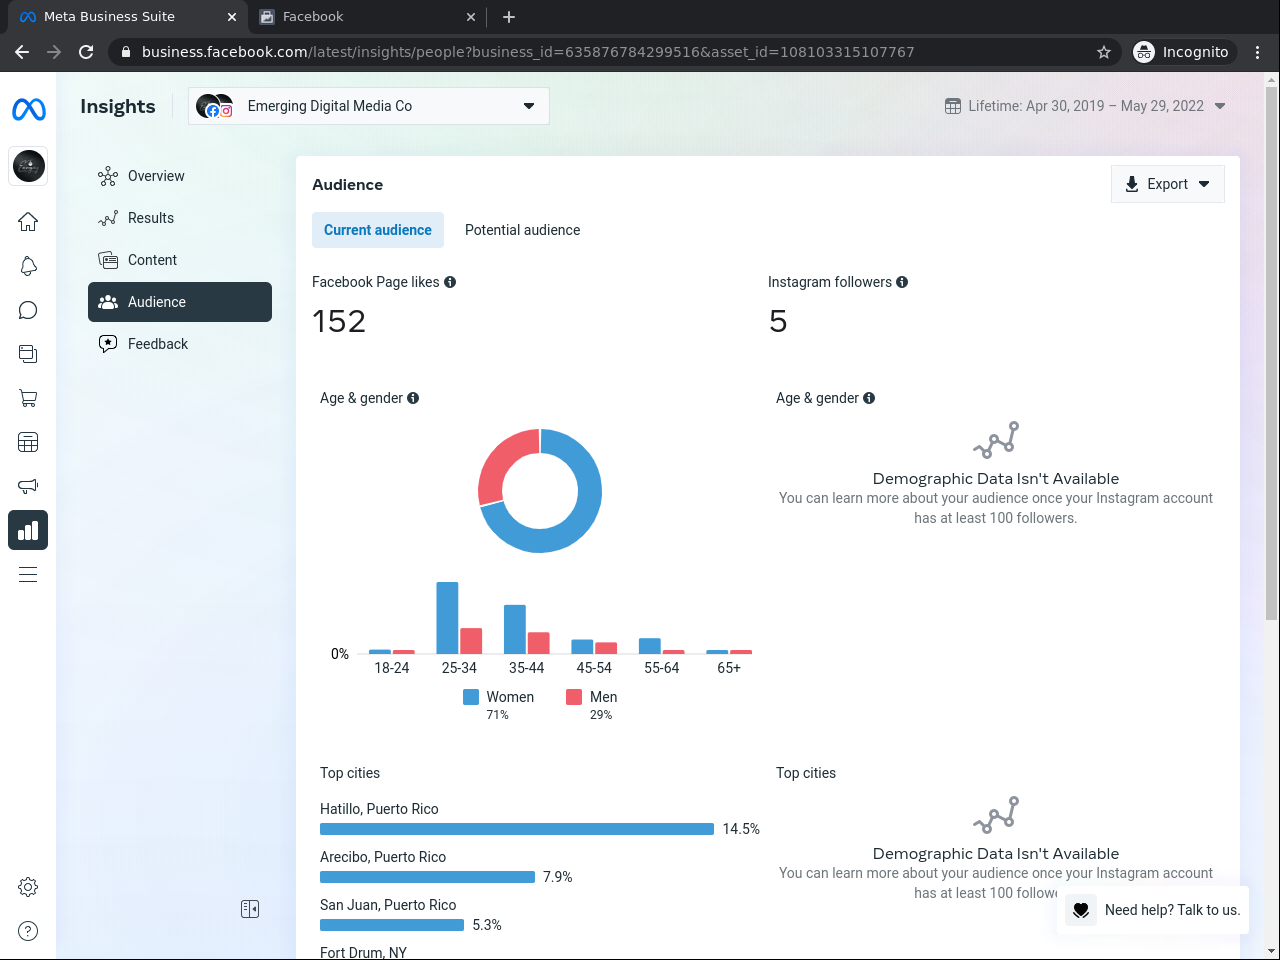Viewport: 1280px width, 960px height.
Task: Open Ads megaphone icon
Action: [x=28, y=486]
